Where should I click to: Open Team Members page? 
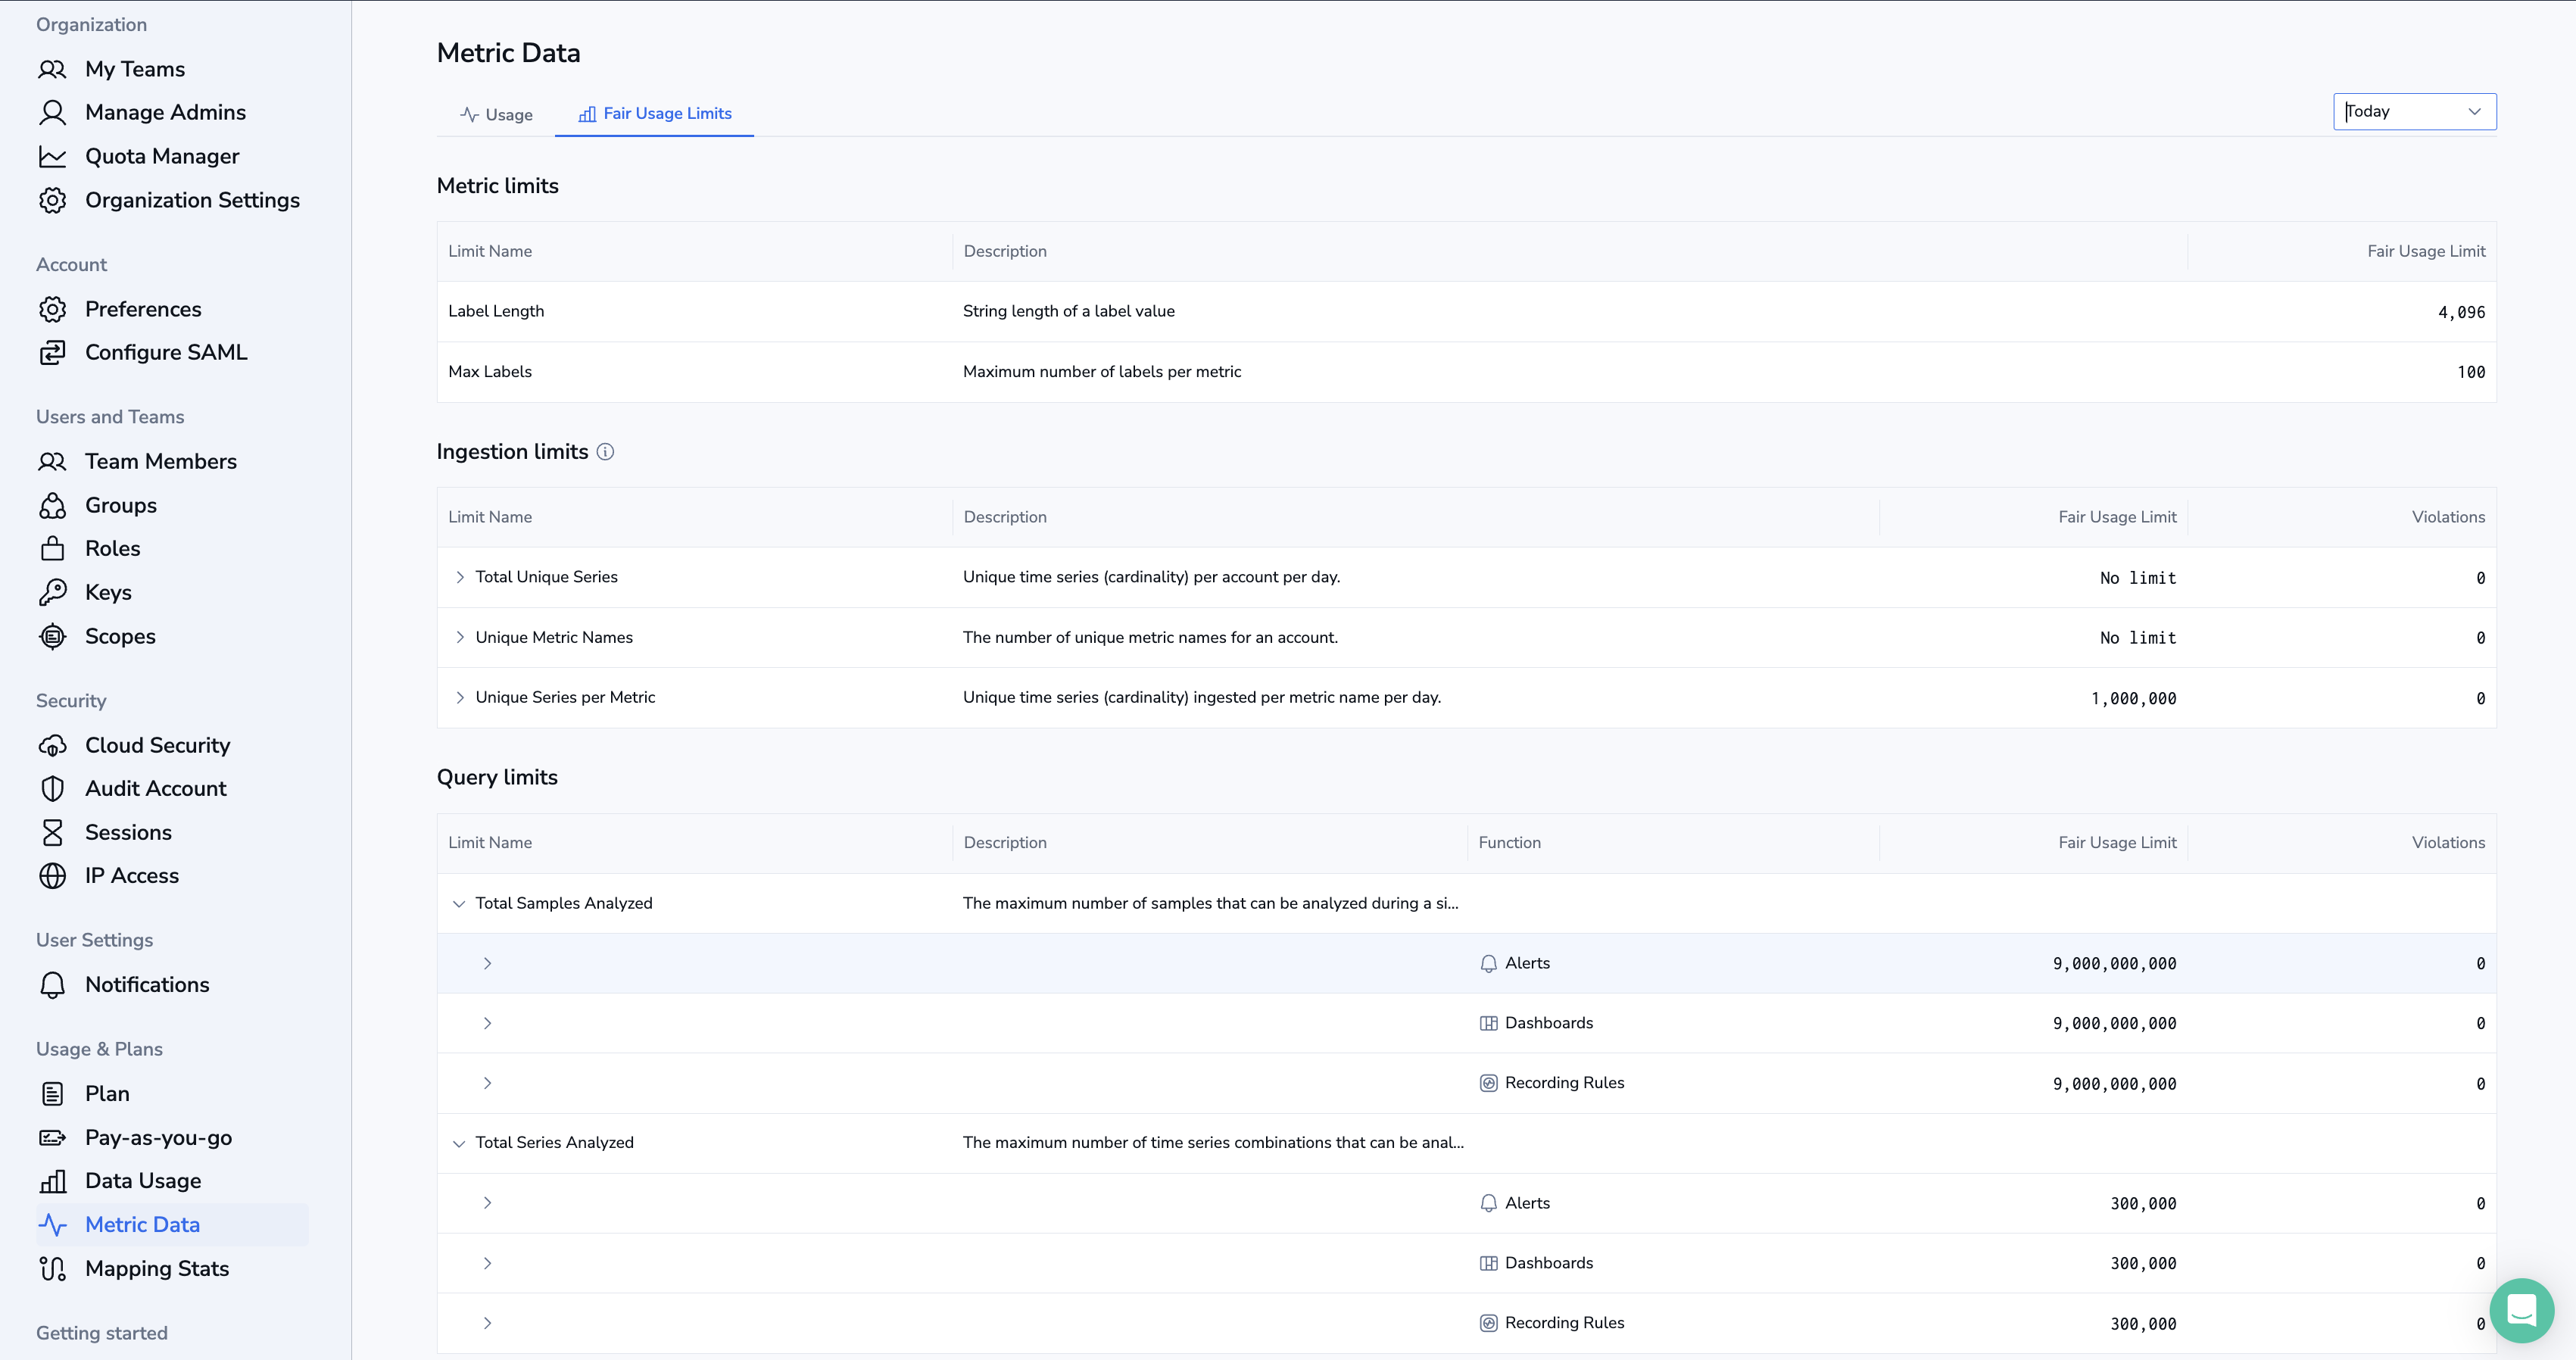[x=161, y=462]
